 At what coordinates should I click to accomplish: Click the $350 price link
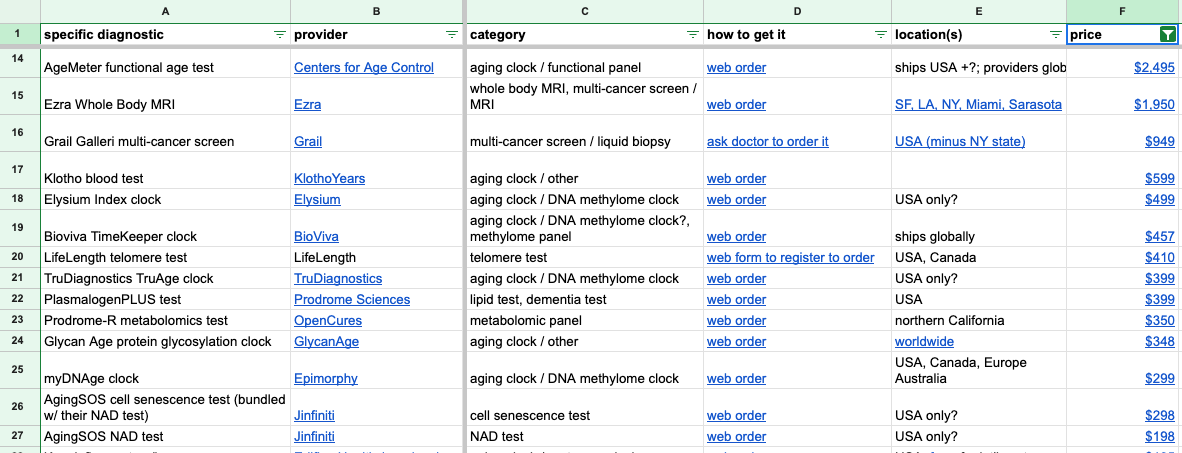pyautogui.click(x=1160, y=321)
